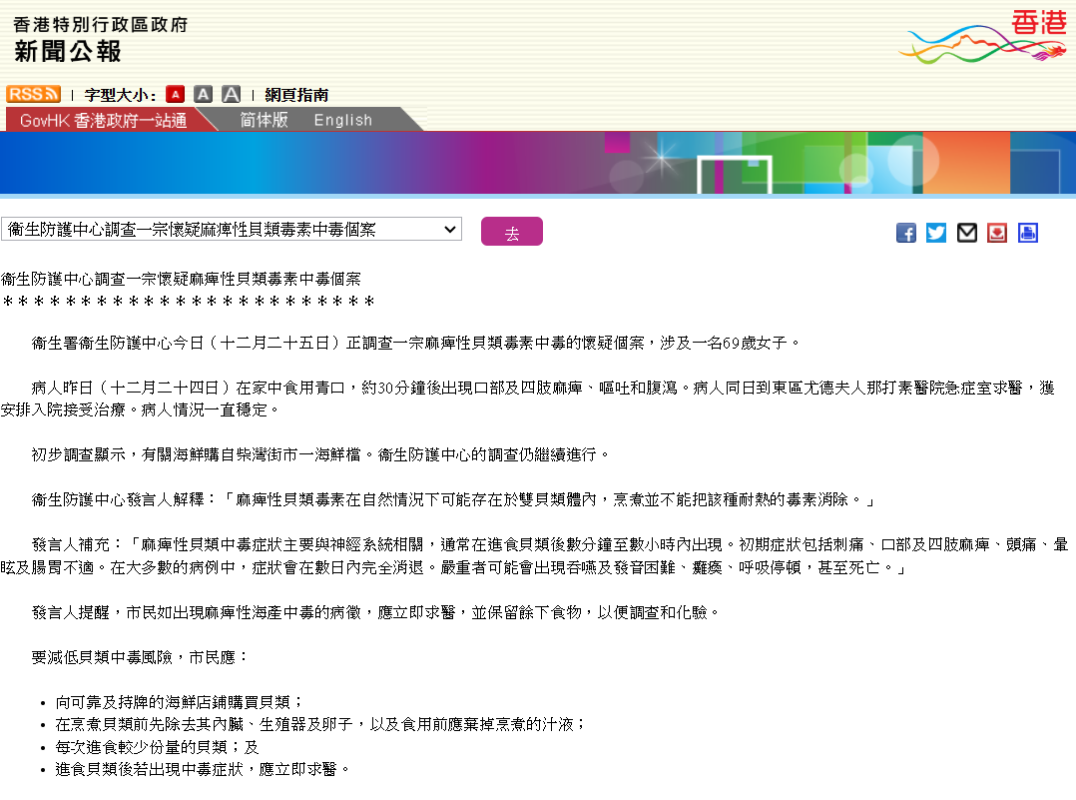Select the medium font size A
The image size is (1076, 800).
click(x=203, y=94)
